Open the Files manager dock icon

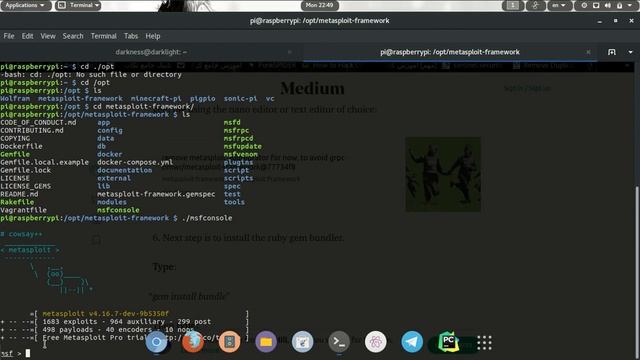pyautogui.click(x=266, y=342)
